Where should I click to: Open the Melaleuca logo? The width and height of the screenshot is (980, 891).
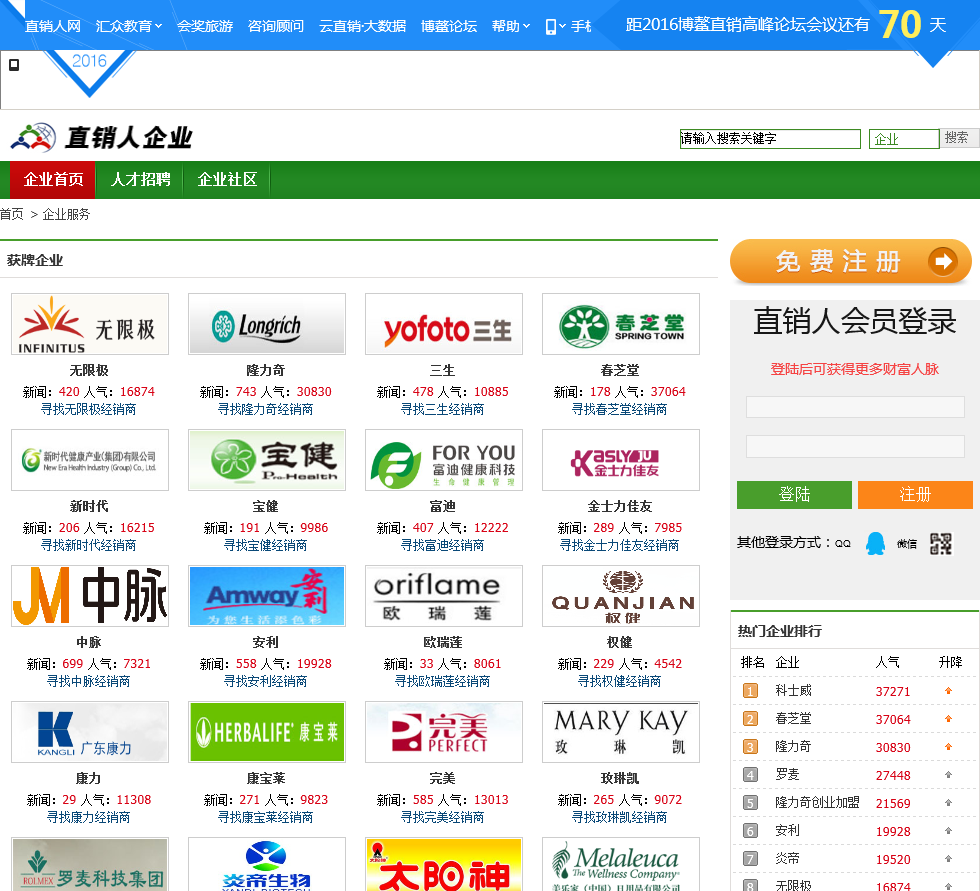click(x=621, y=865)
